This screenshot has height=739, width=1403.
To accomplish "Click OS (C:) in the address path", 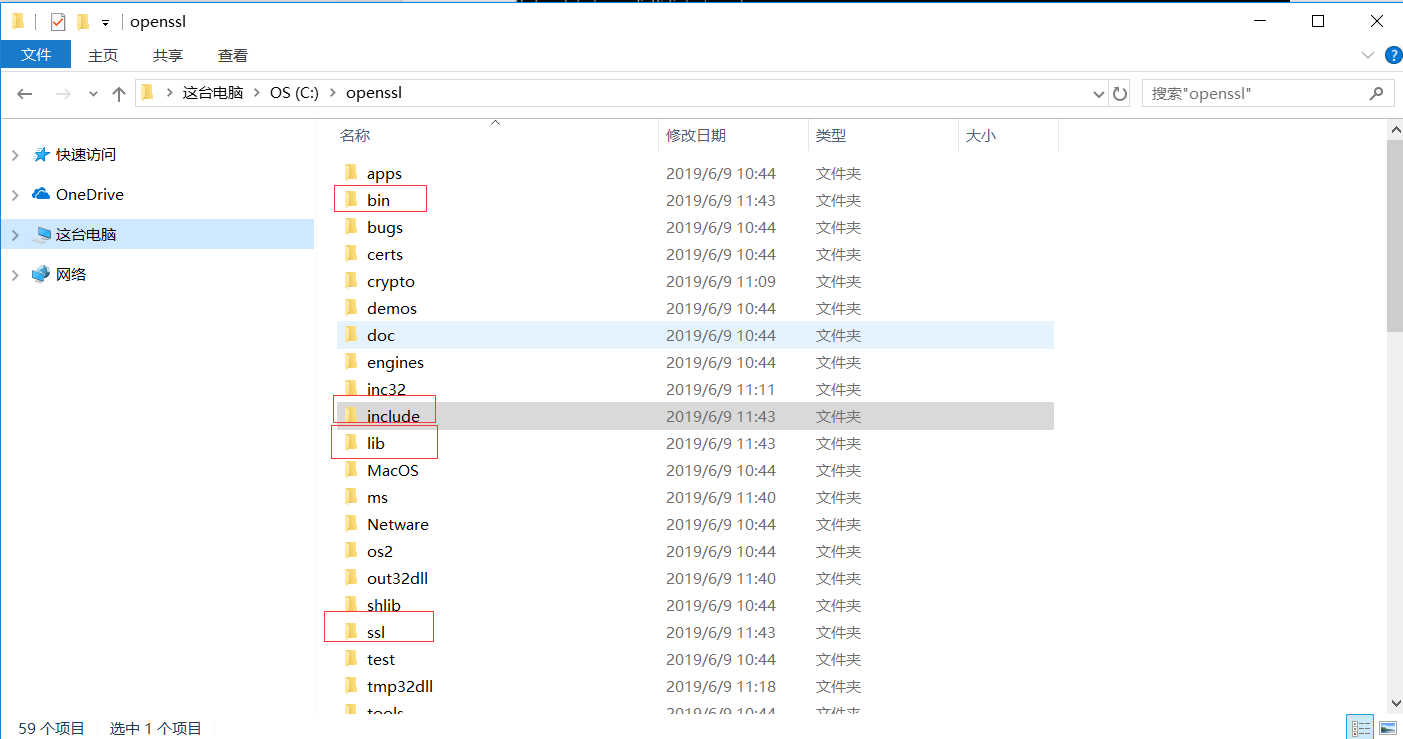I will tap(294, 93).
